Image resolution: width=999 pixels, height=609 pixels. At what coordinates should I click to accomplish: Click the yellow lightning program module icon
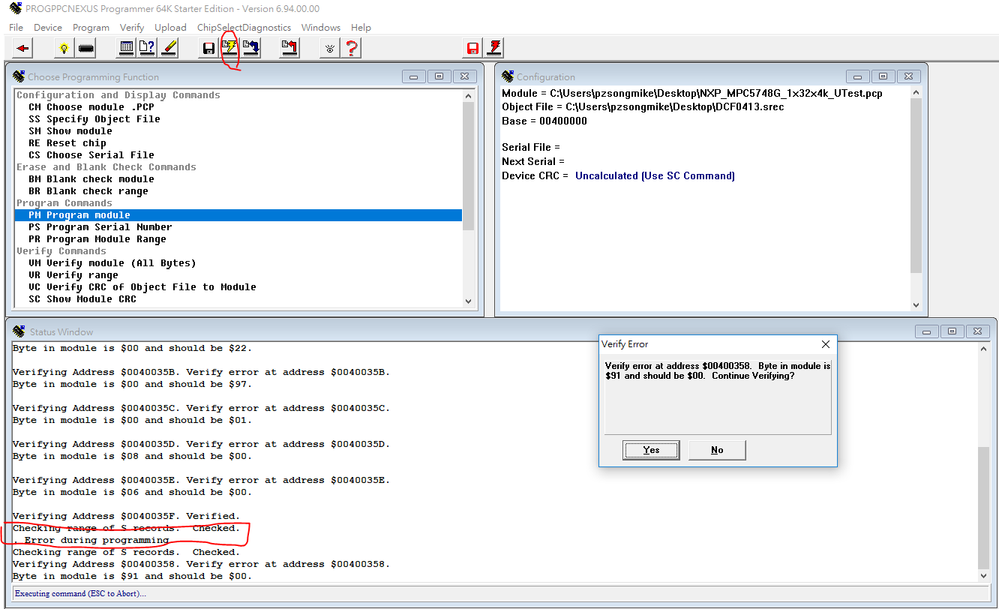[229, 48]
